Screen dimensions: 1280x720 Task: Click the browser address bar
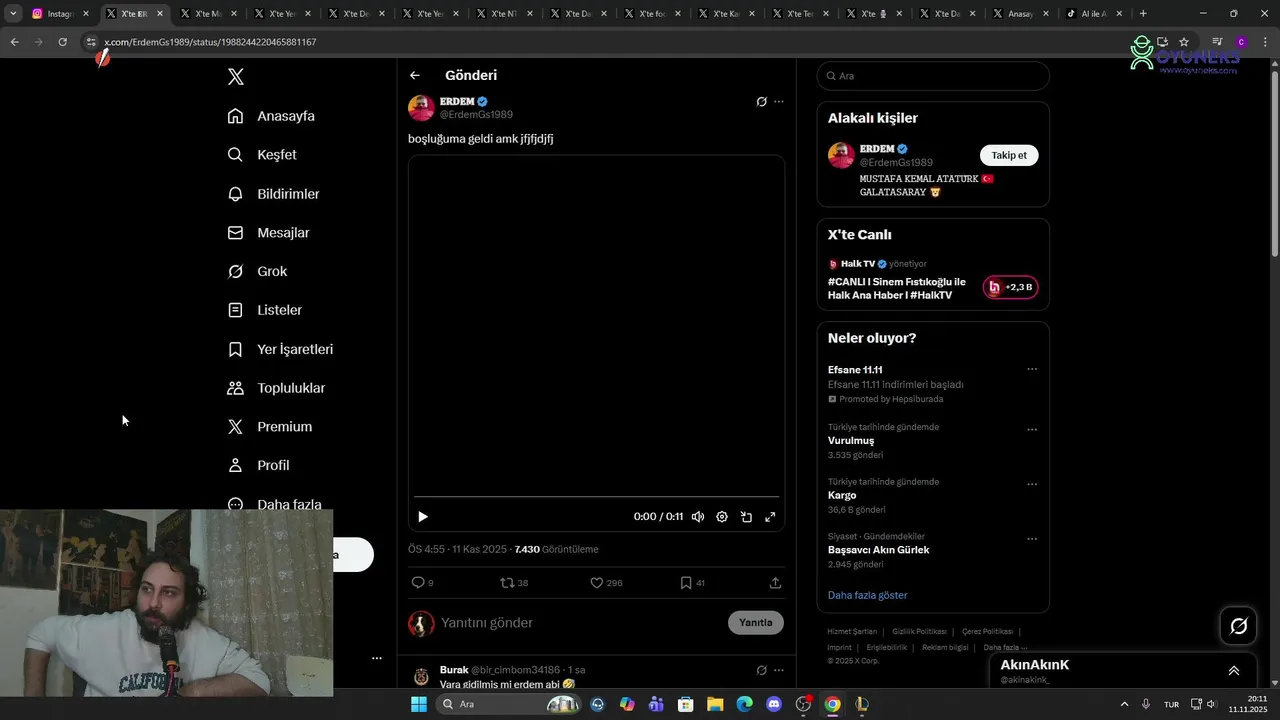(600, 42)
